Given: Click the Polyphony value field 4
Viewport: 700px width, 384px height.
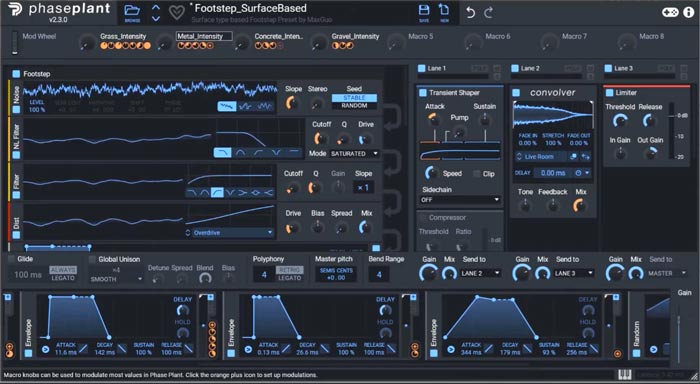Looking at the screenshot, I should [264, 274].
